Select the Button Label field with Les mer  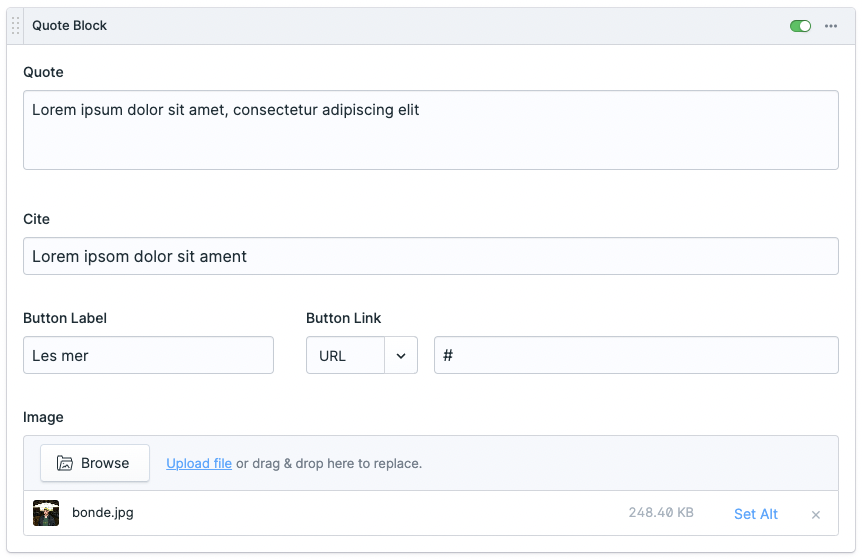click(148, 356)
